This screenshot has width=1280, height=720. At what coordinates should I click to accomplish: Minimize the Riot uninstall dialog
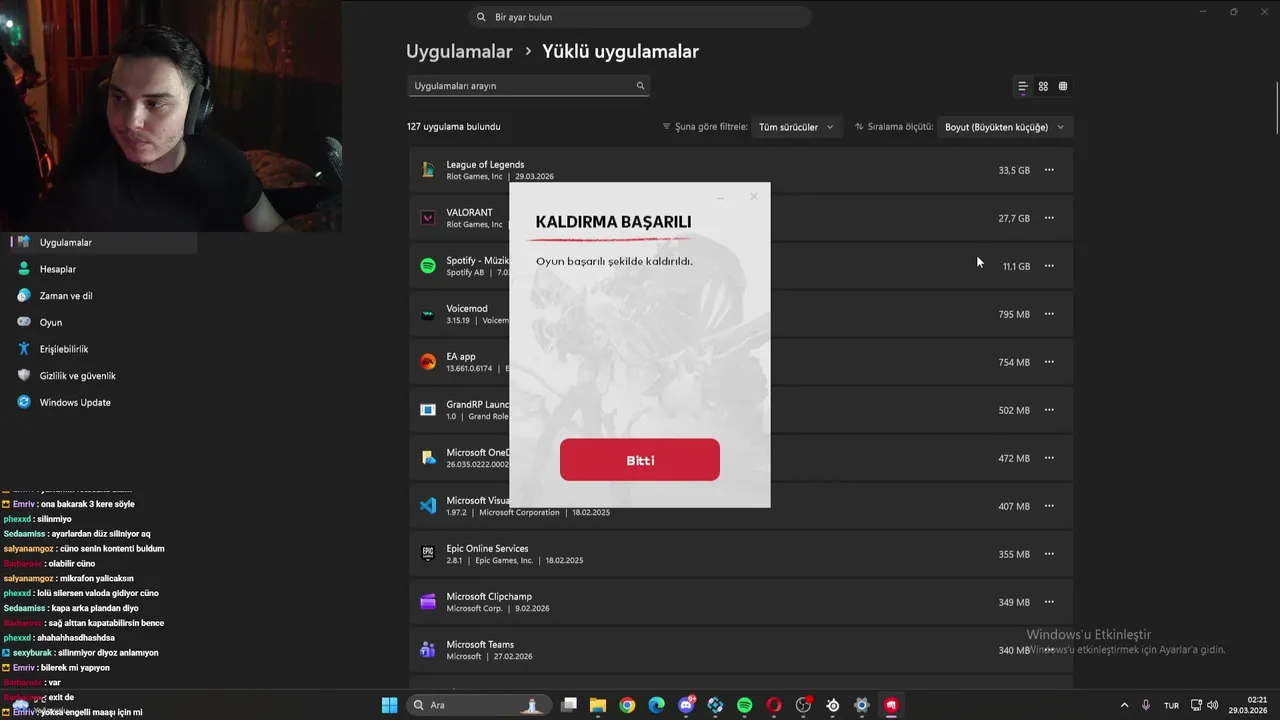(x=721, y=197)
